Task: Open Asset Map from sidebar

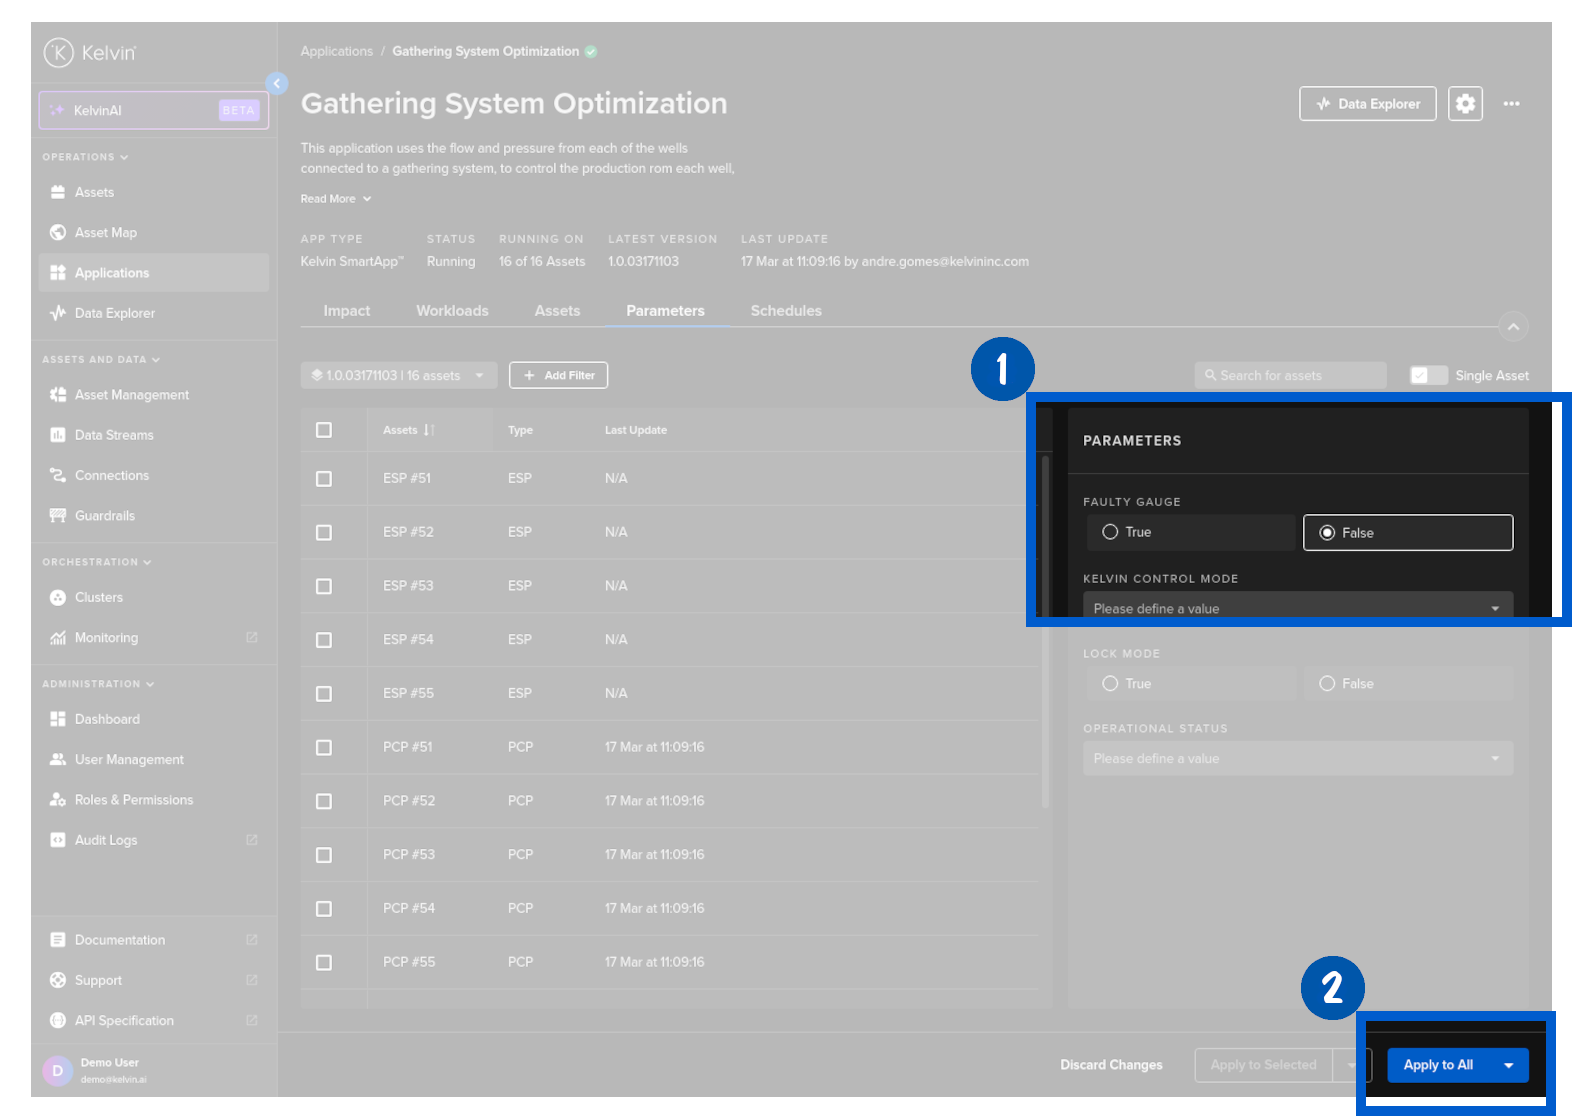Action: 105,233
